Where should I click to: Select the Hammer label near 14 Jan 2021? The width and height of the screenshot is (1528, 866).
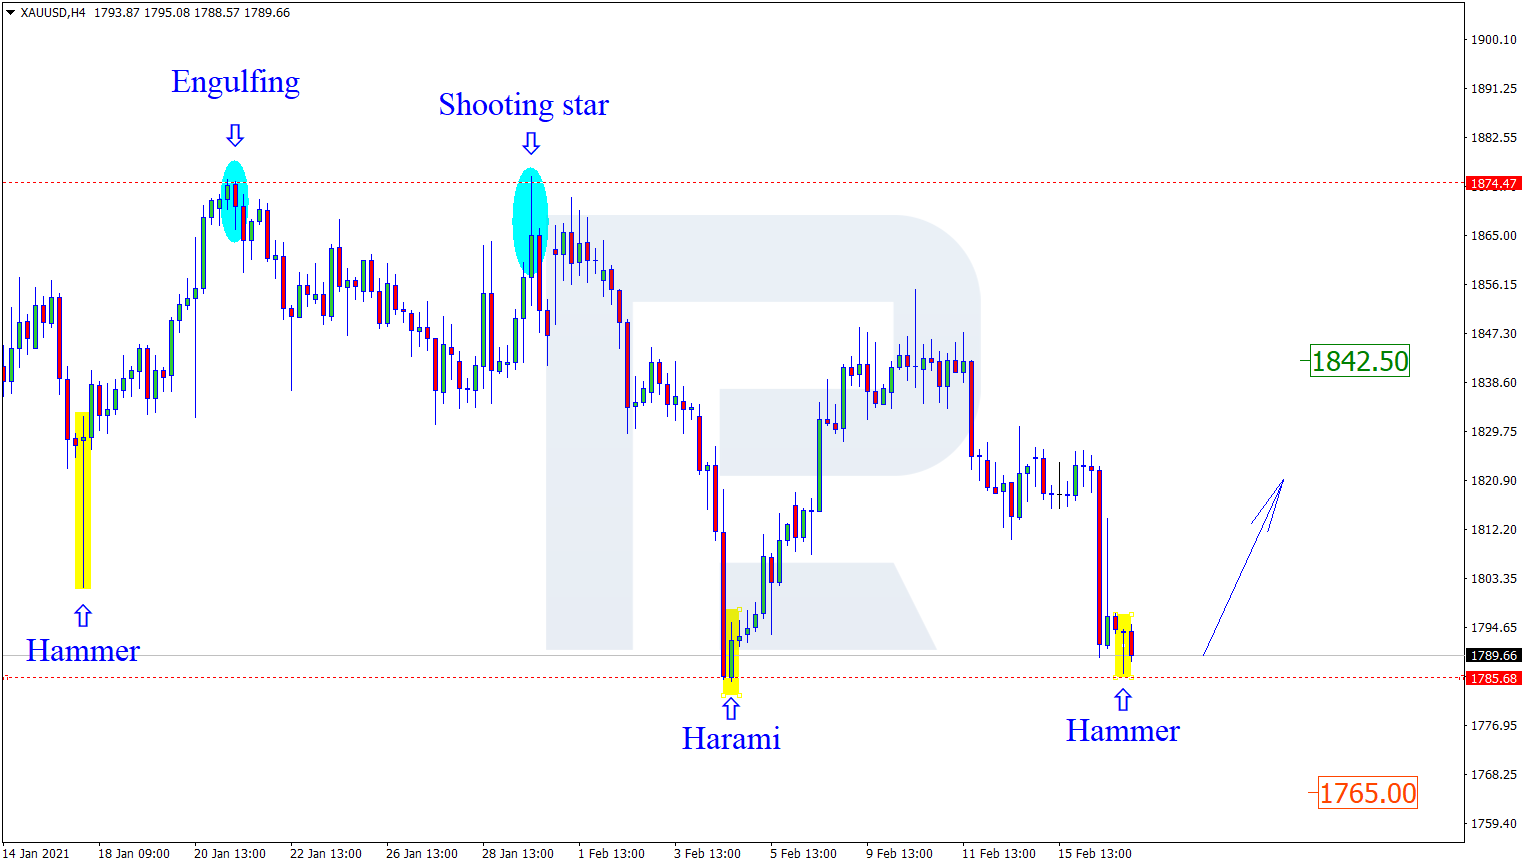83,651
